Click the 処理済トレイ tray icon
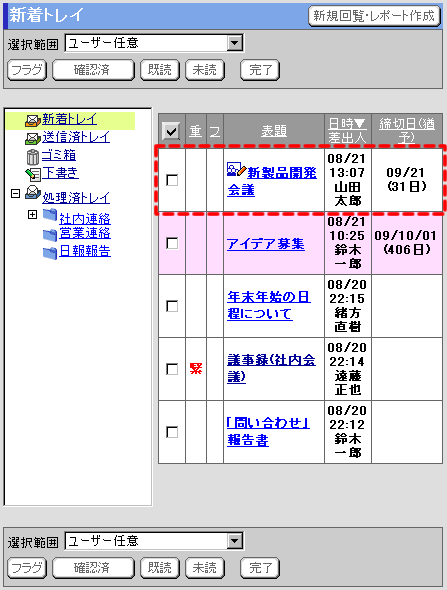Image resolution: width=447 pixels, height=590 pixels. (x=33, y=193)
